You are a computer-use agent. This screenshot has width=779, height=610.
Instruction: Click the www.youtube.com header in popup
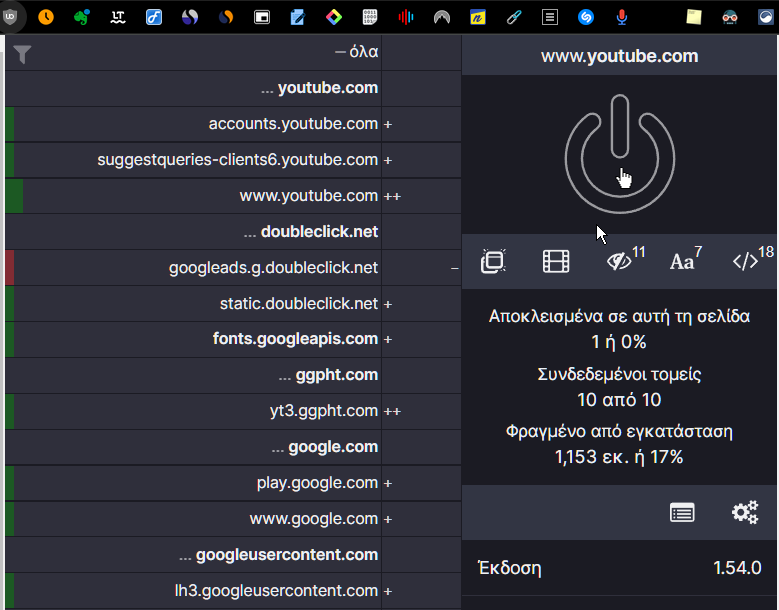point(620,56)
